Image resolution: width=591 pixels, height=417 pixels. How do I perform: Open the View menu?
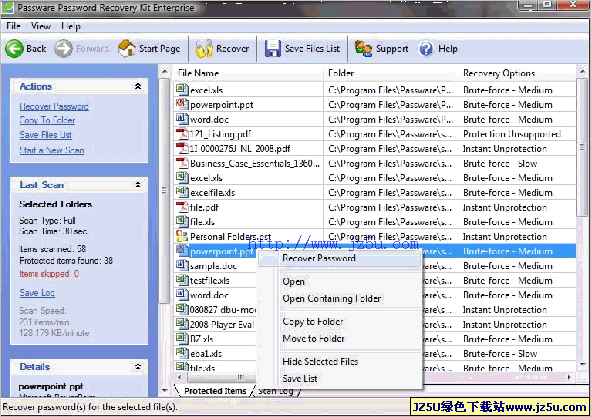[x=41, y=26]
